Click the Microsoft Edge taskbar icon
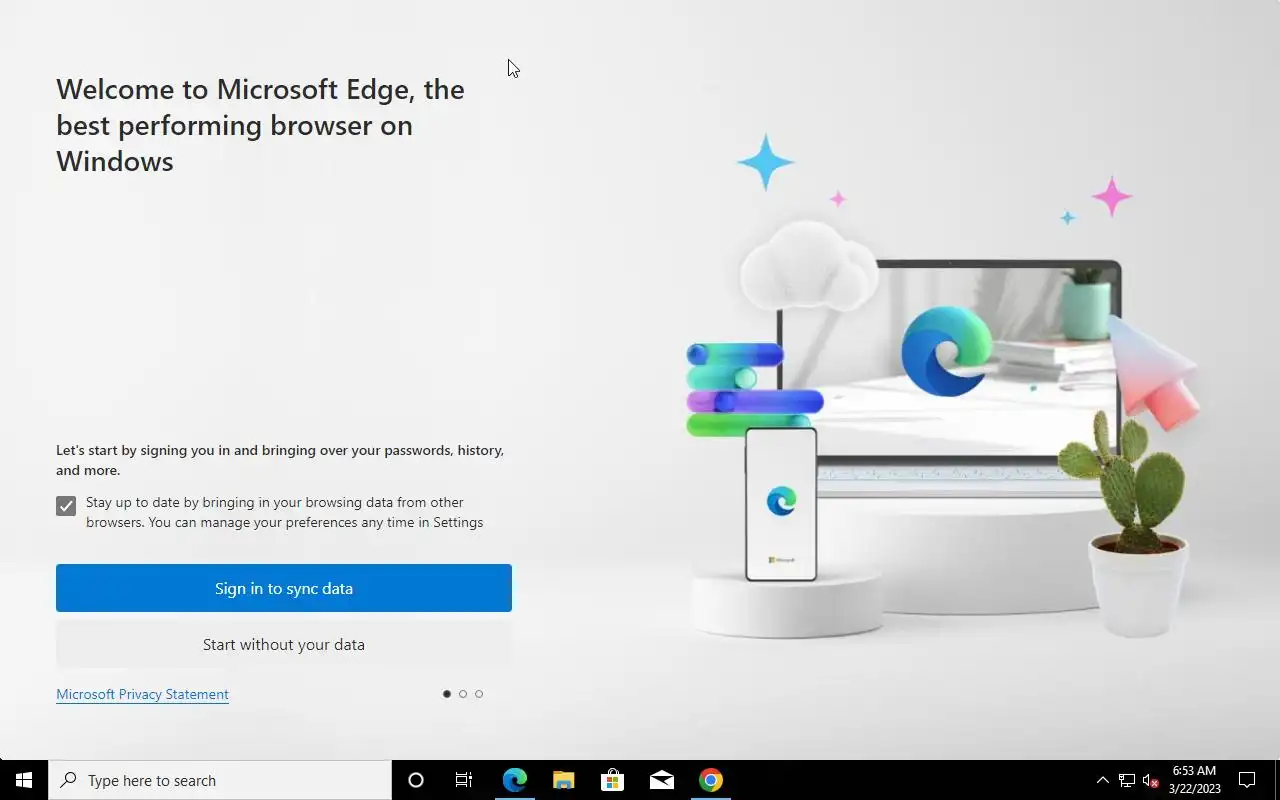The height and width of the screenshot is (800, 1280). 515,780
